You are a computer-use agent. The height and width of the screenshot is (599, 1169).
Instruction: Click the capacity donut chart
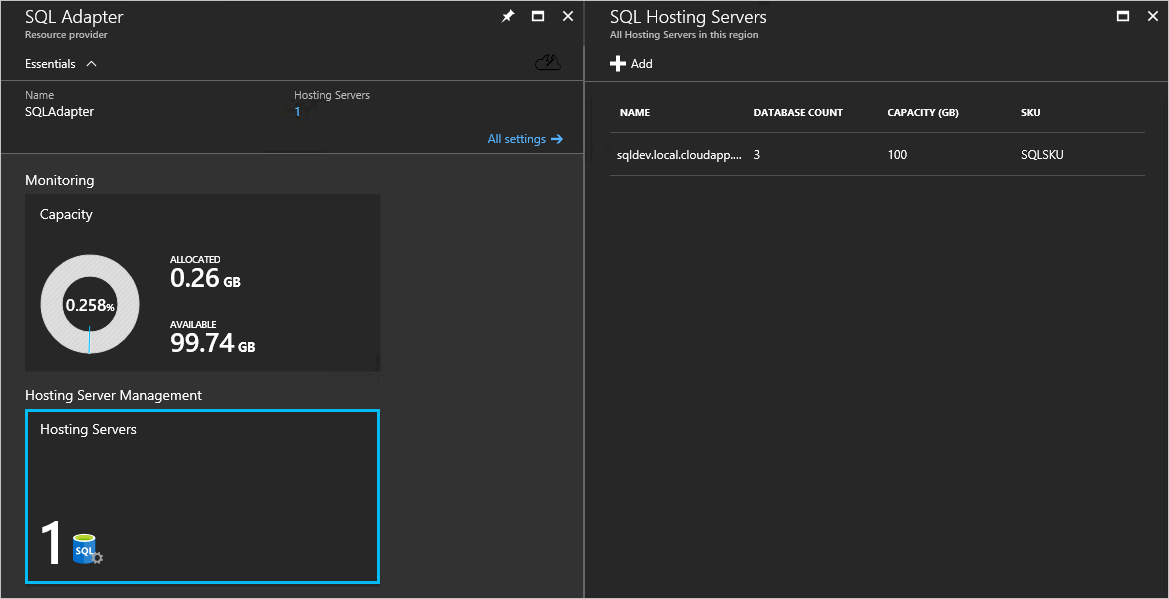pyautogui.click(x=90, y=304)
